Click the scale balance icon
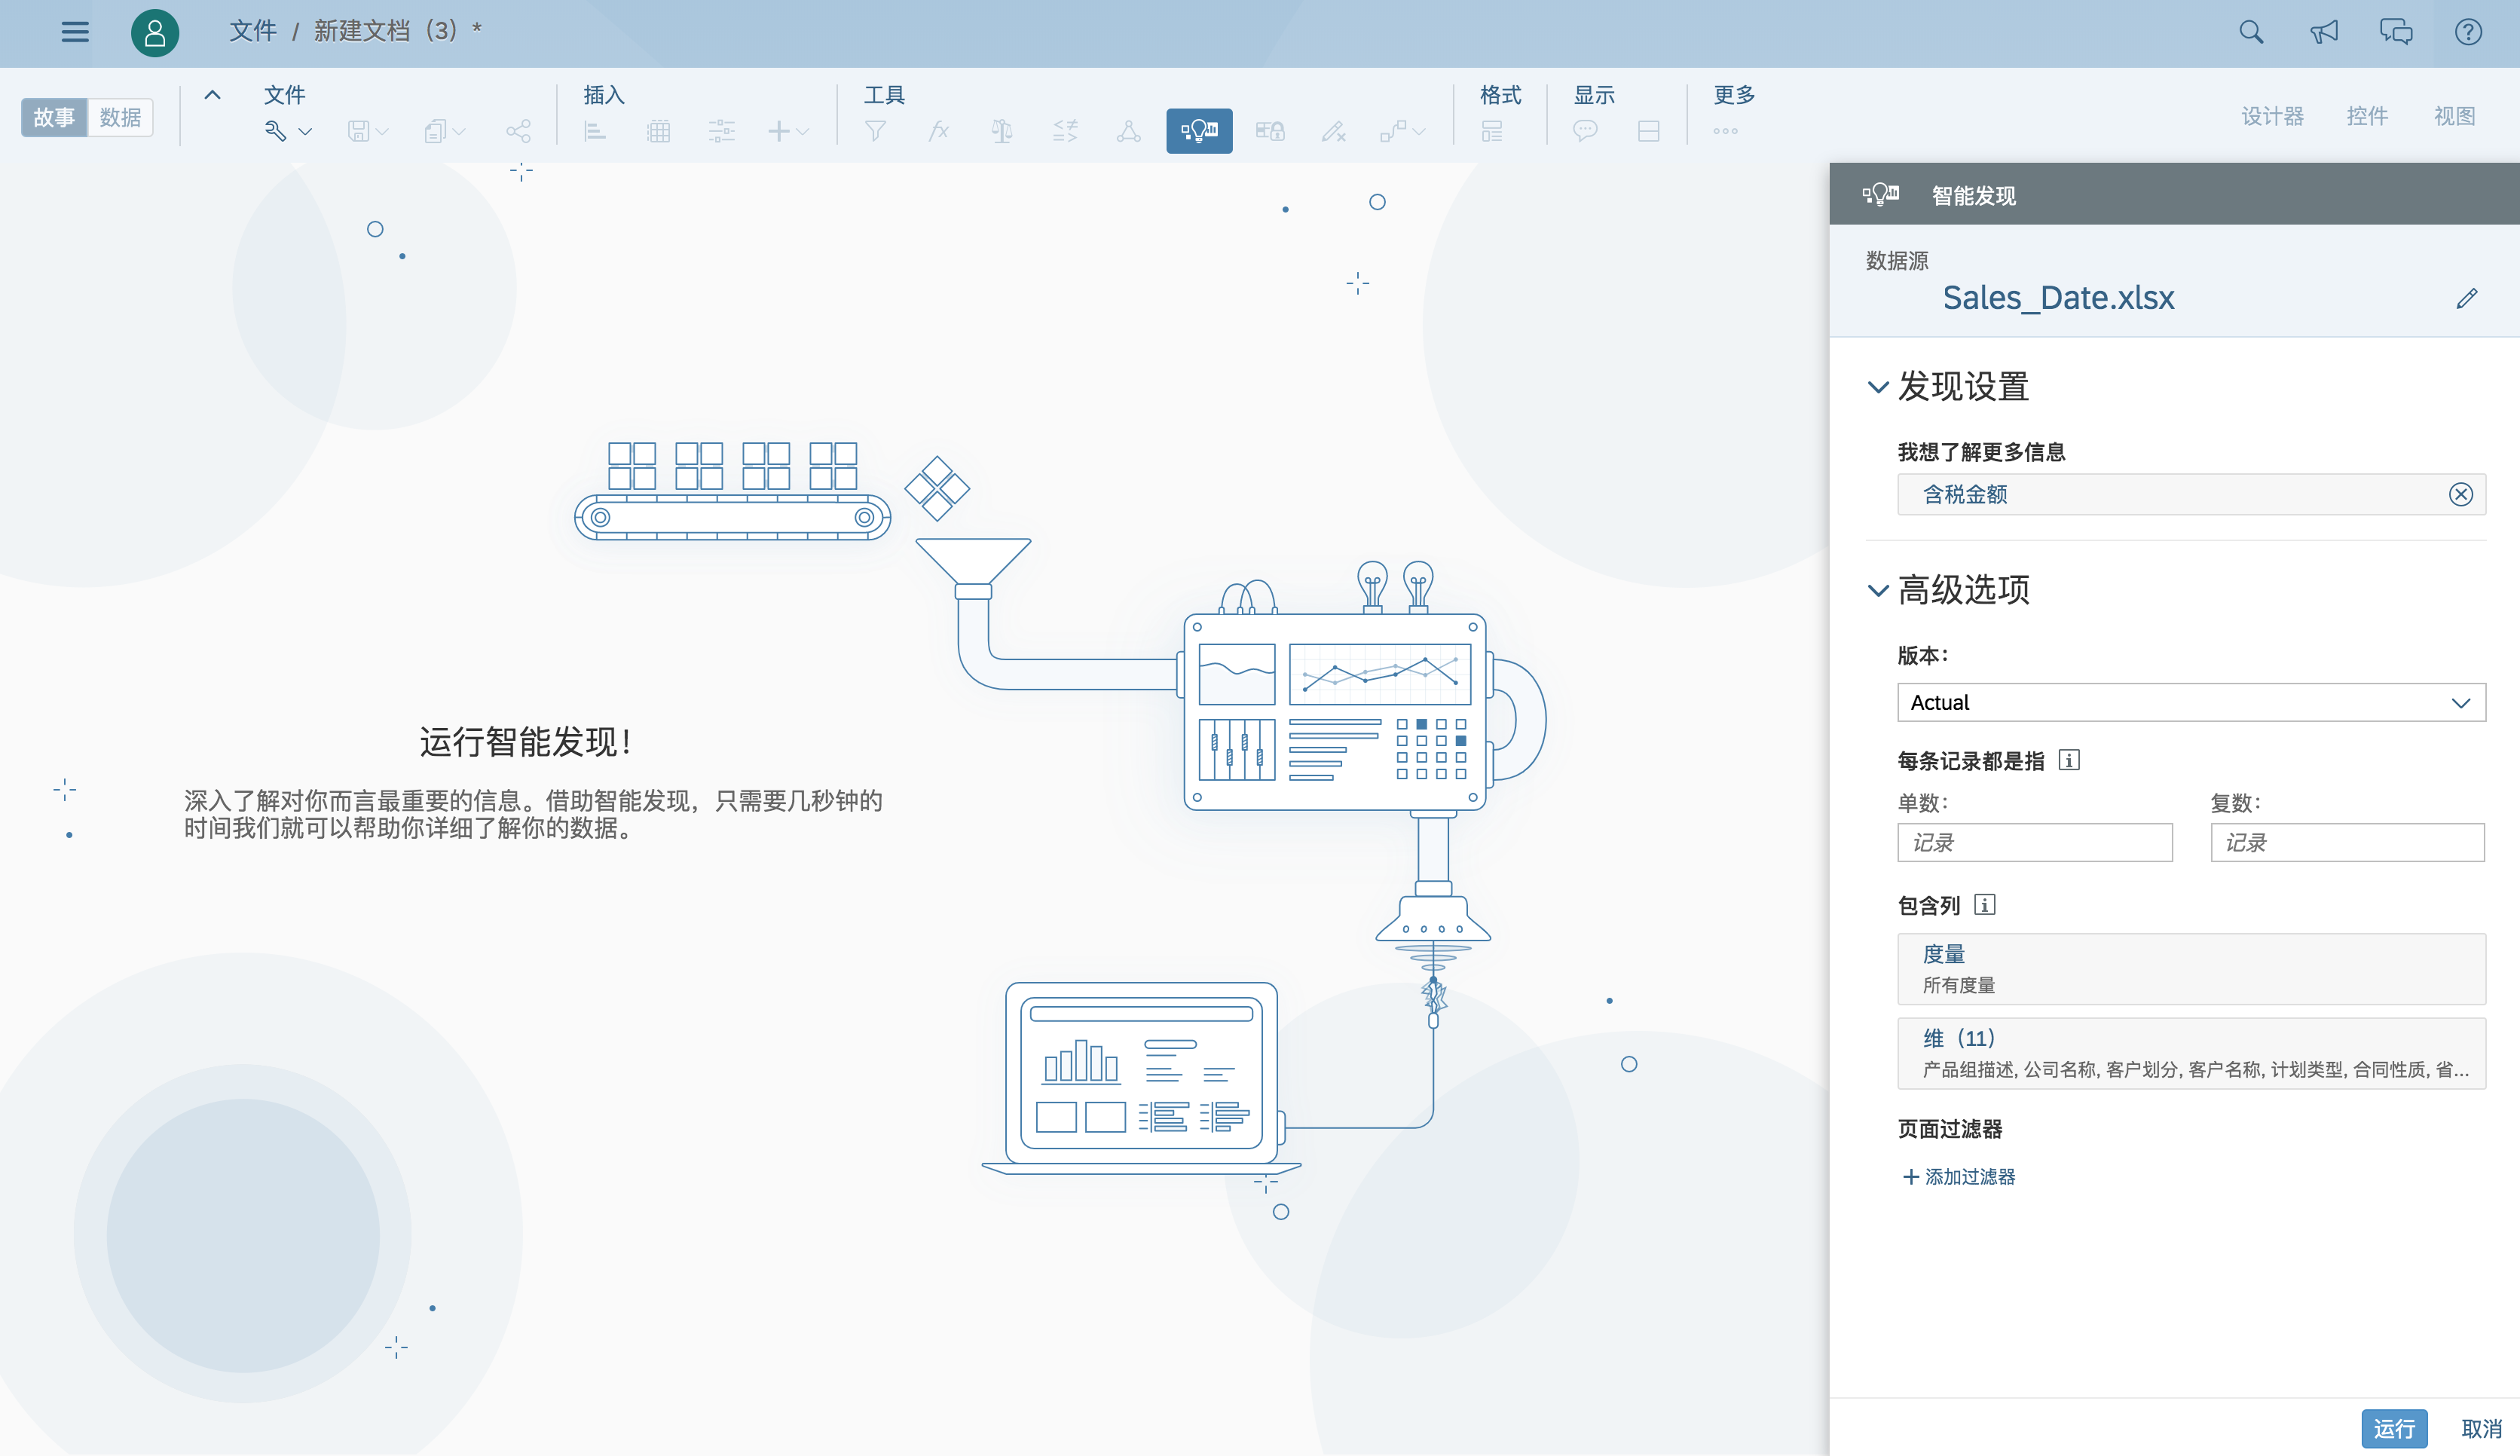 (1001, 131)
